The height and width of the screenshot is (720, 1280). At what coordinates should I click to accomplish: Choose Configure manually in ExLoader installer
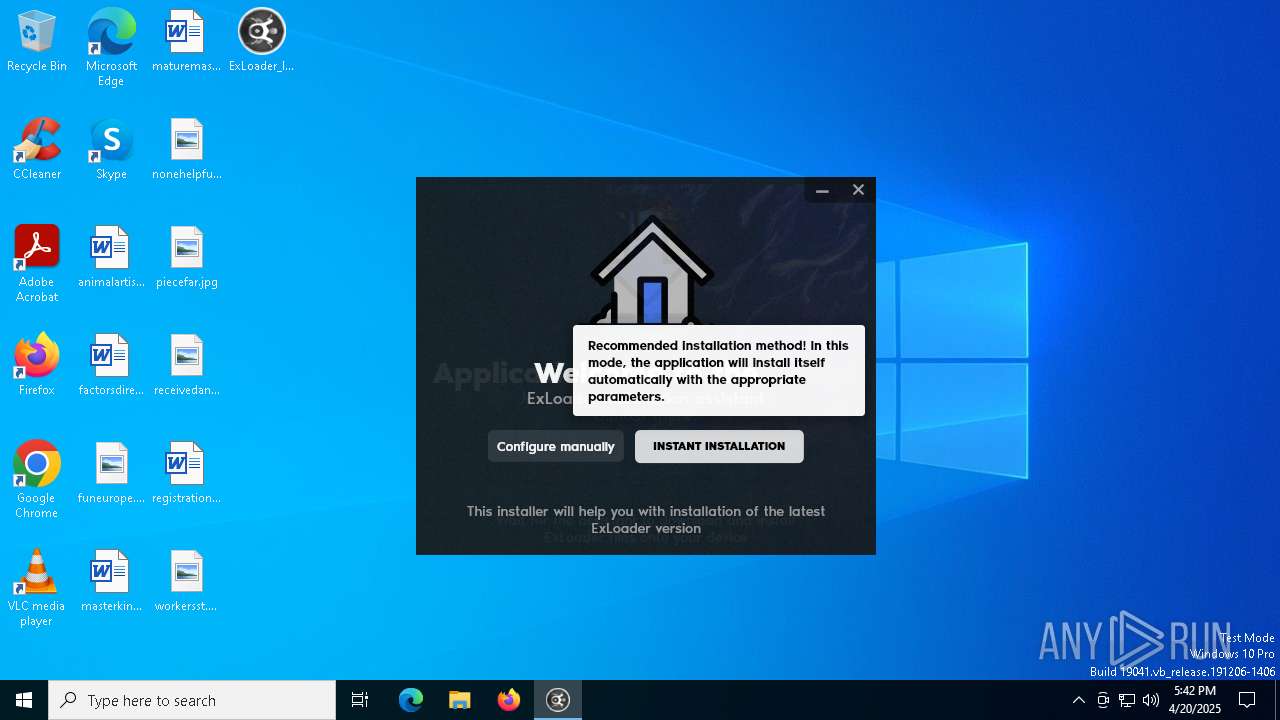click(556, 446)
